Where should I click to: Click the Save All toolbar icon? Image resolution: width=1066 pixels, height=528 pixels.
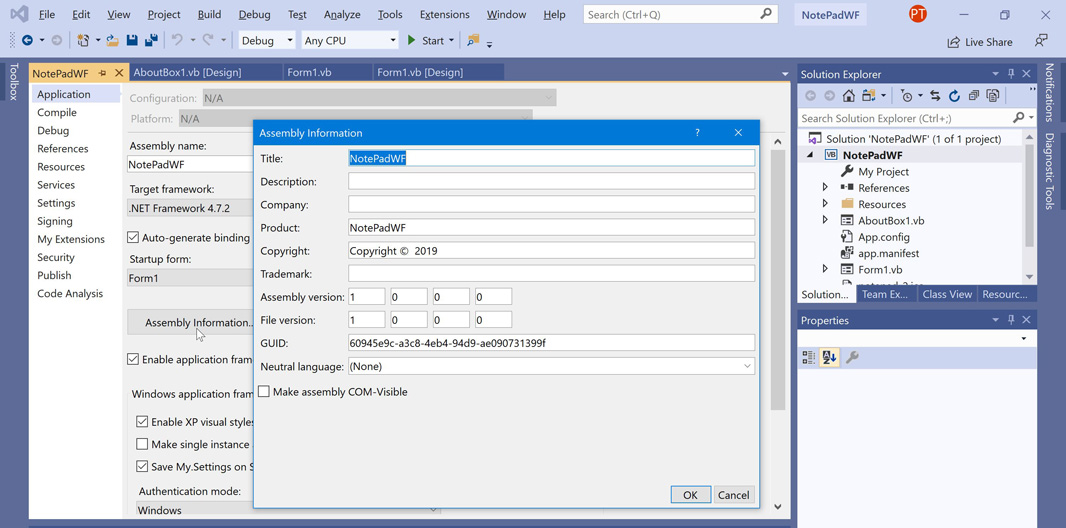(x=151, y=41)
